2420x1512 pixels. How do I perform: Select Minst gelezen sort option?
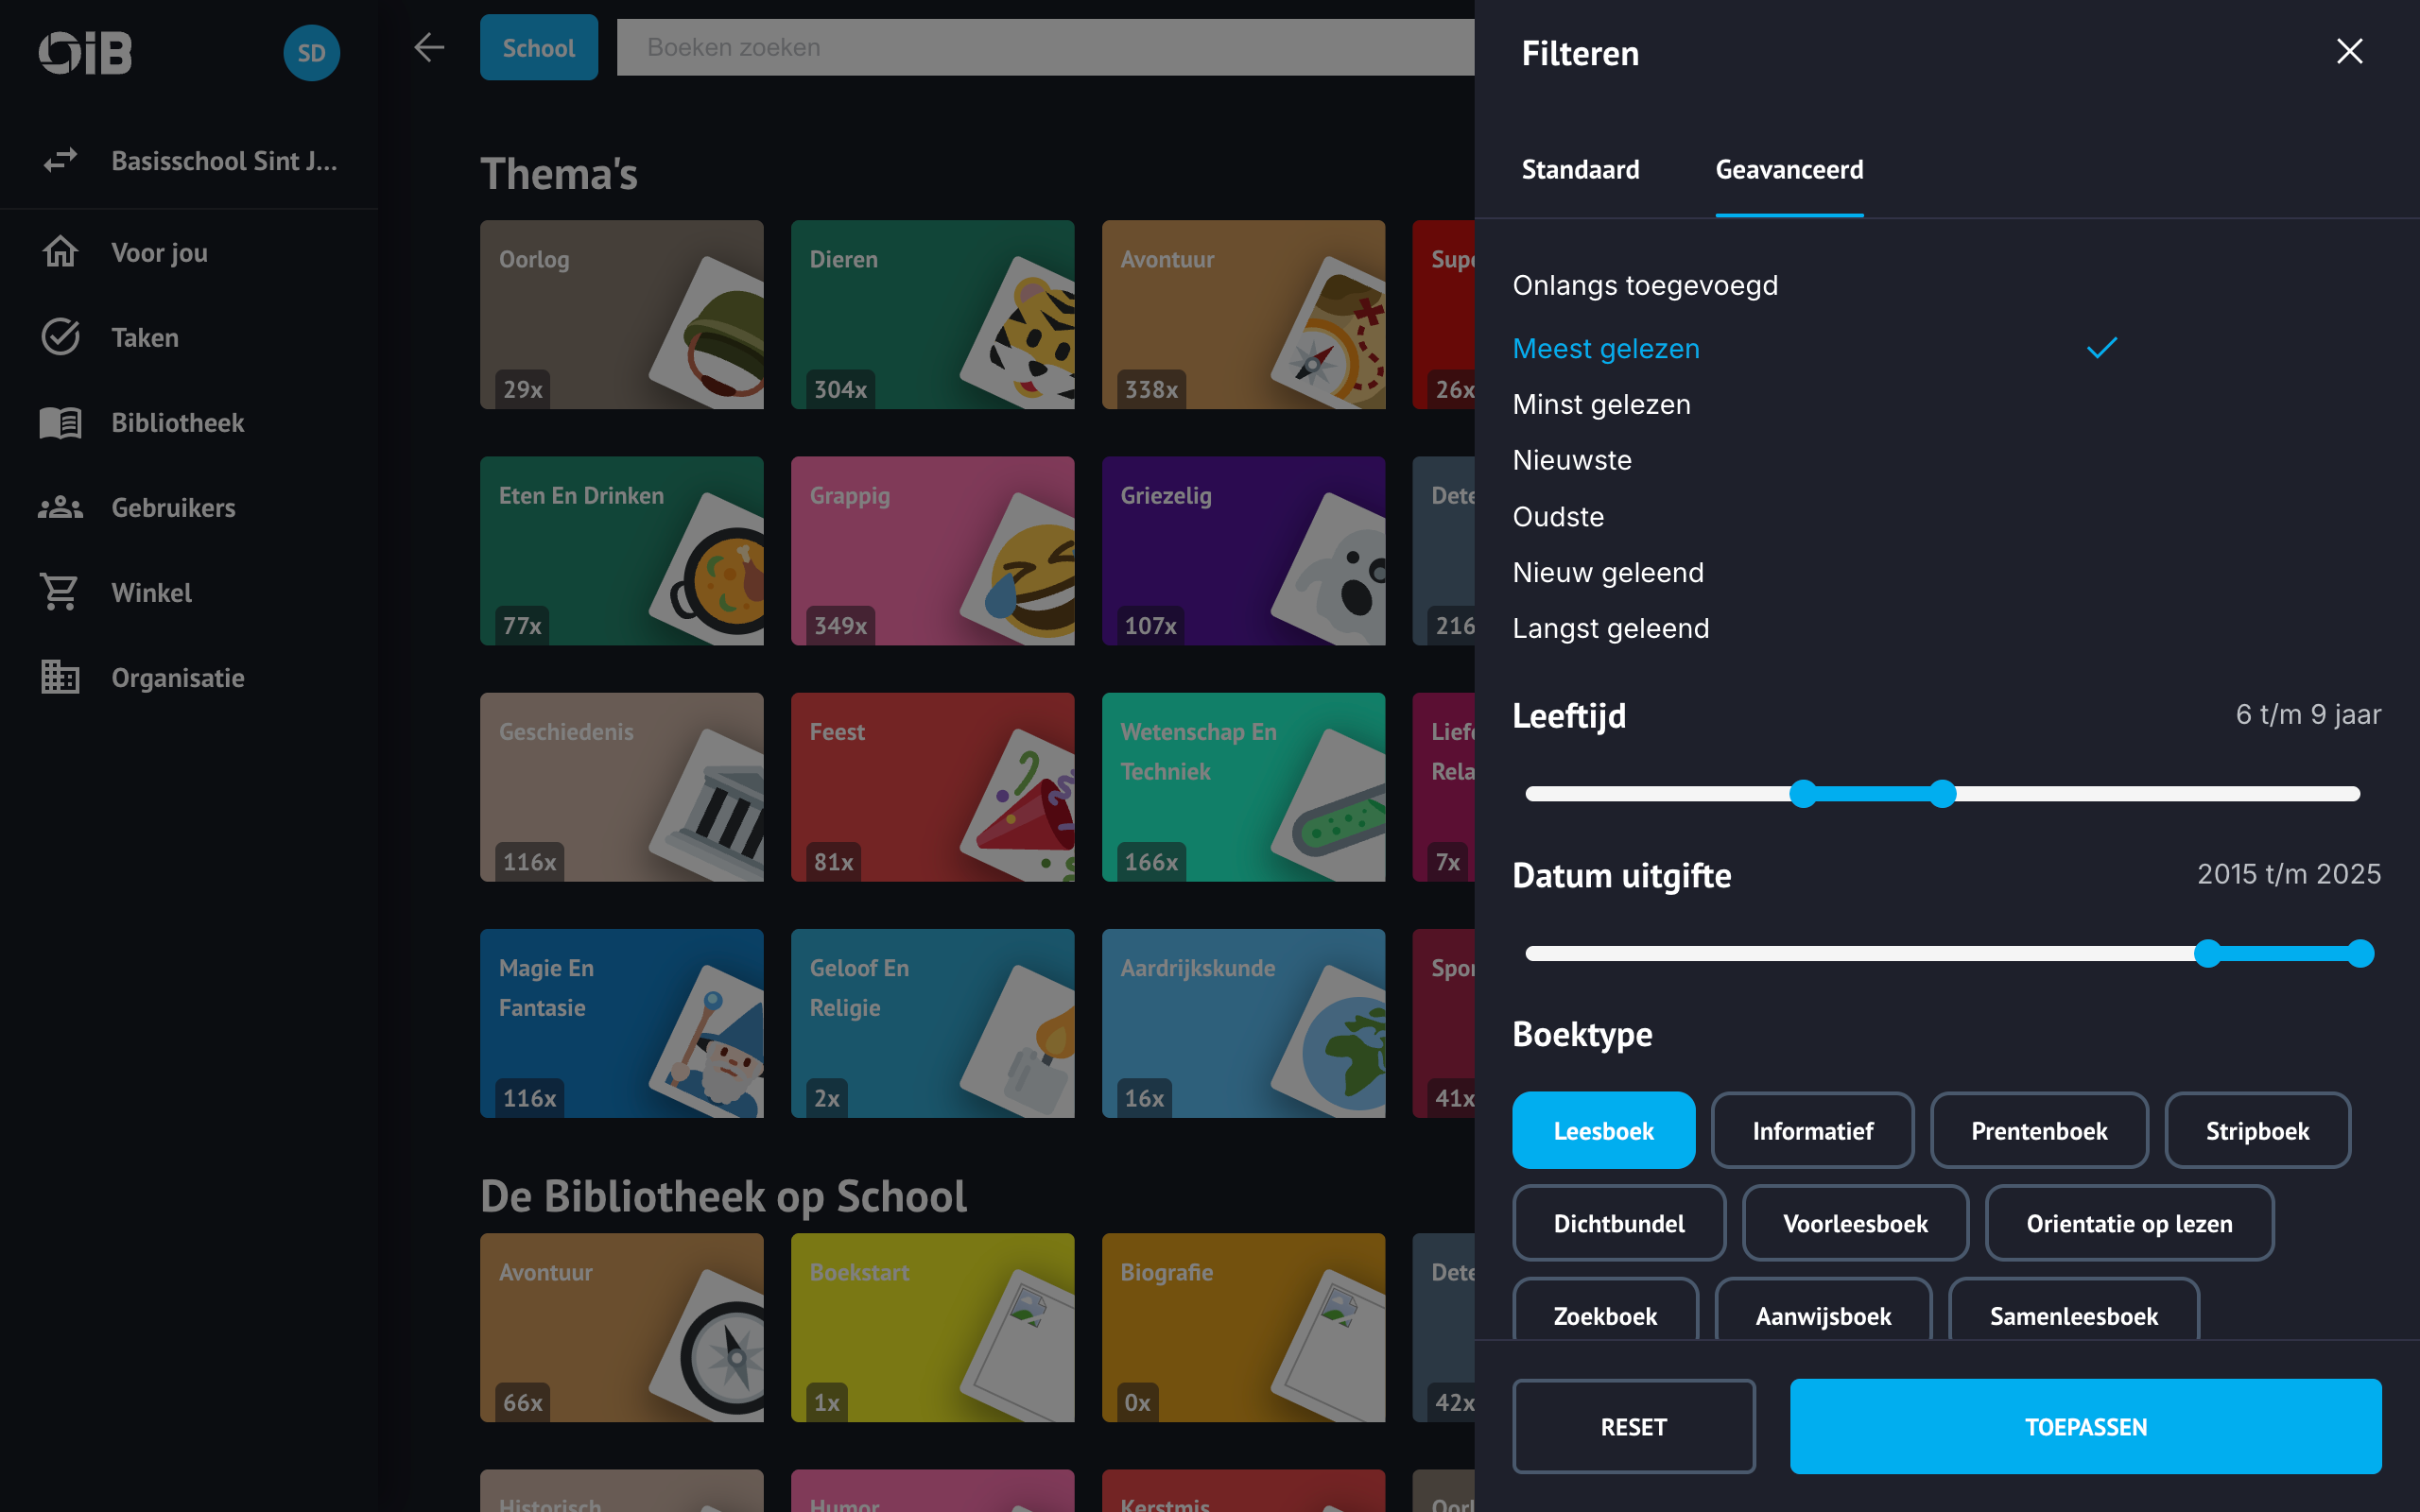(x=1601, y=404)
